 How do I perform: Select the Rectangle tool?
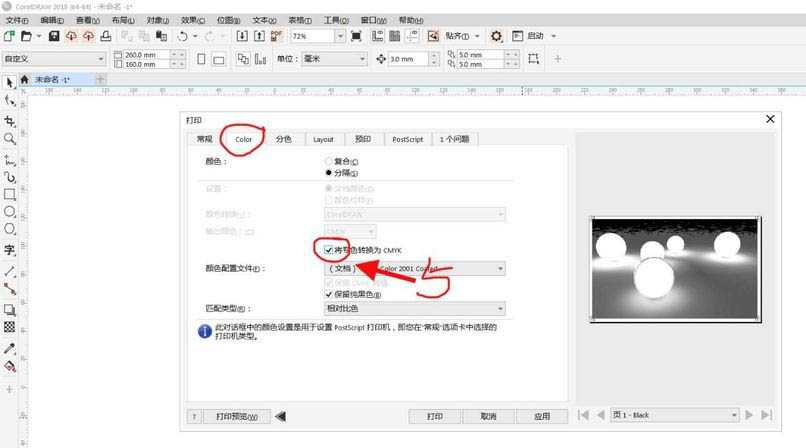point(10,194)
